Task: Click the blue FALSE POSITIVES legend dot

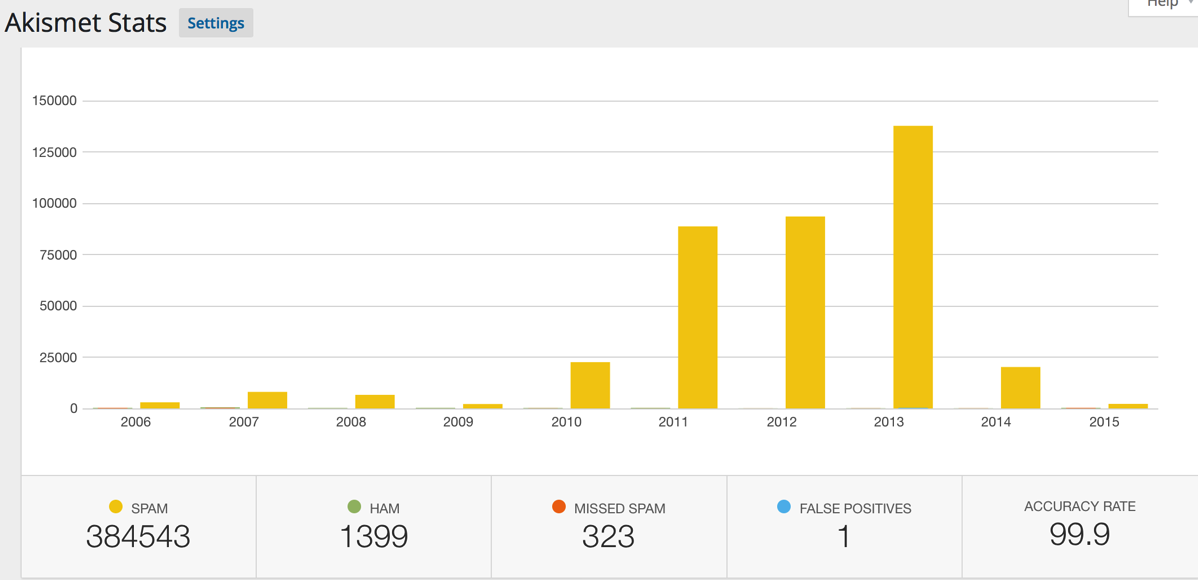Action: [784, 507]
